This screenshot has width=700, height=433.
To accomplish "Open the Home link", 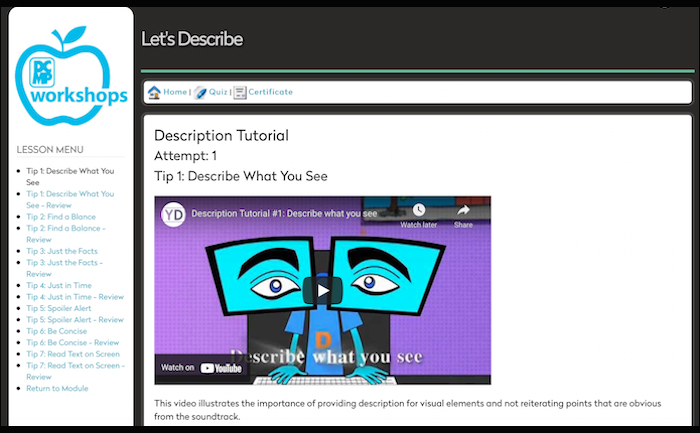I will 175,92.
